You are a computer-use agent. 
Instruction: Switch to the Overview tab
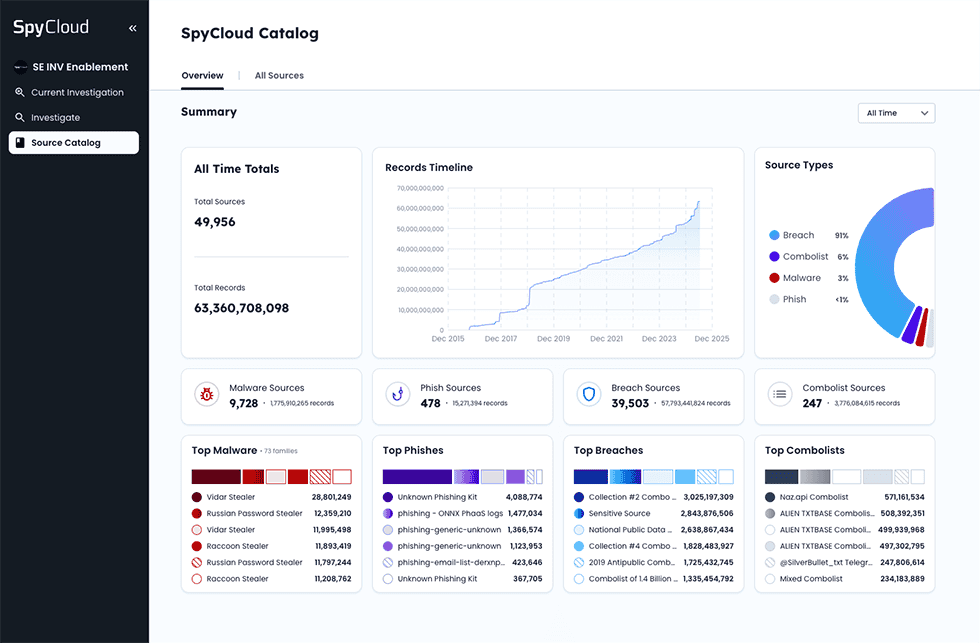pos(202,76)
